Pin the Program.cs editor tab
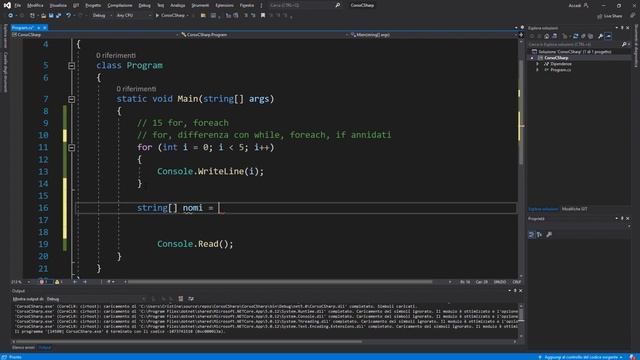The image size is (640, 360). pos(38,28)
